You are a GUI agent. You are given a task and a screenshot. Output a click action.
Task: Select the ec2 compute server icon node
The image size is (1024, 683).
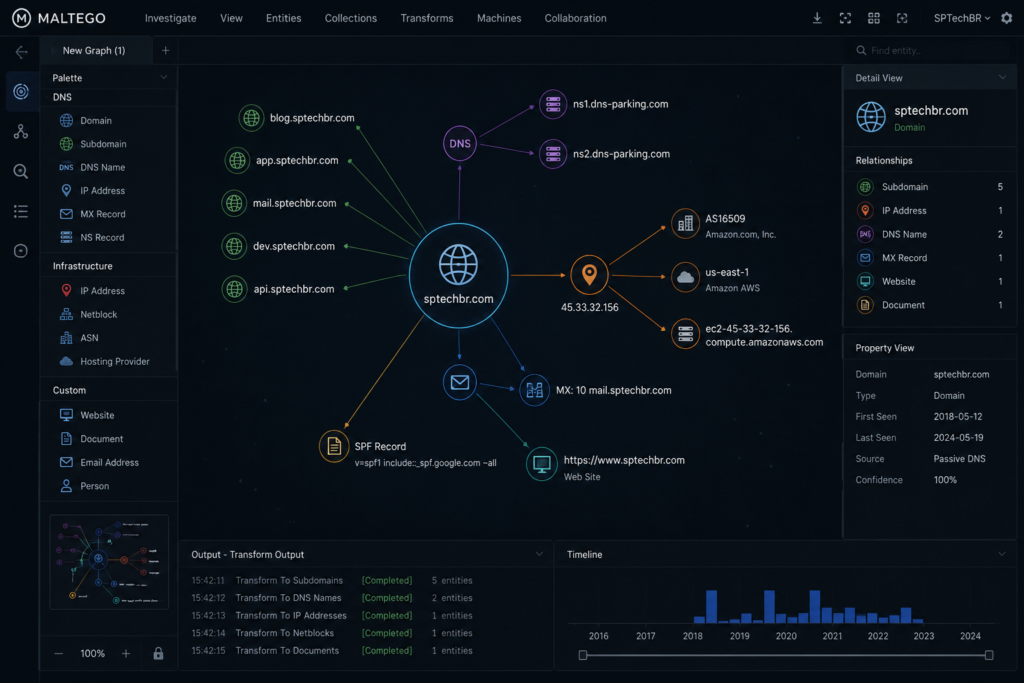point(685,334)
